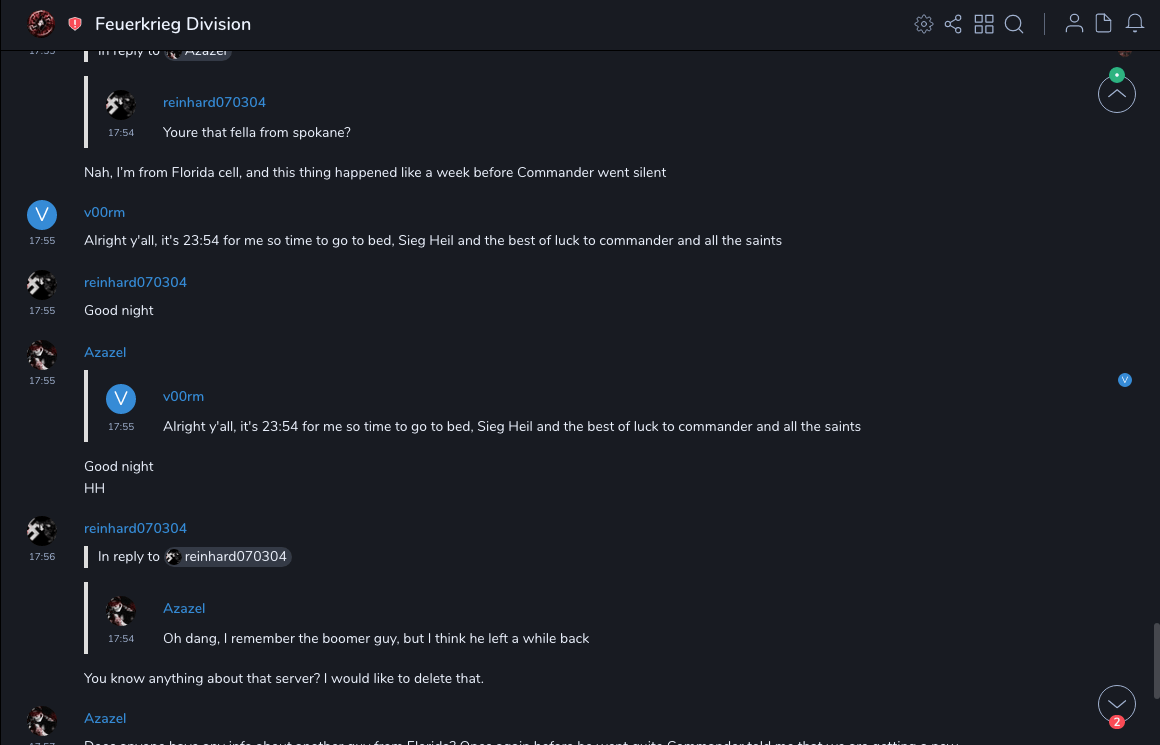
Task: Click v00rm's blue V avatar in message list
Action: pos(41,214)
